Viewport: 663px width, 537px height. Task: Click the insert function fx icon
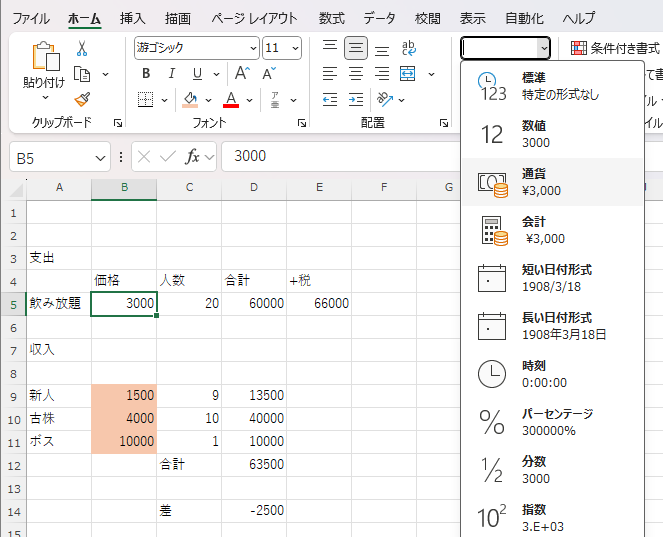pos(194,156)
